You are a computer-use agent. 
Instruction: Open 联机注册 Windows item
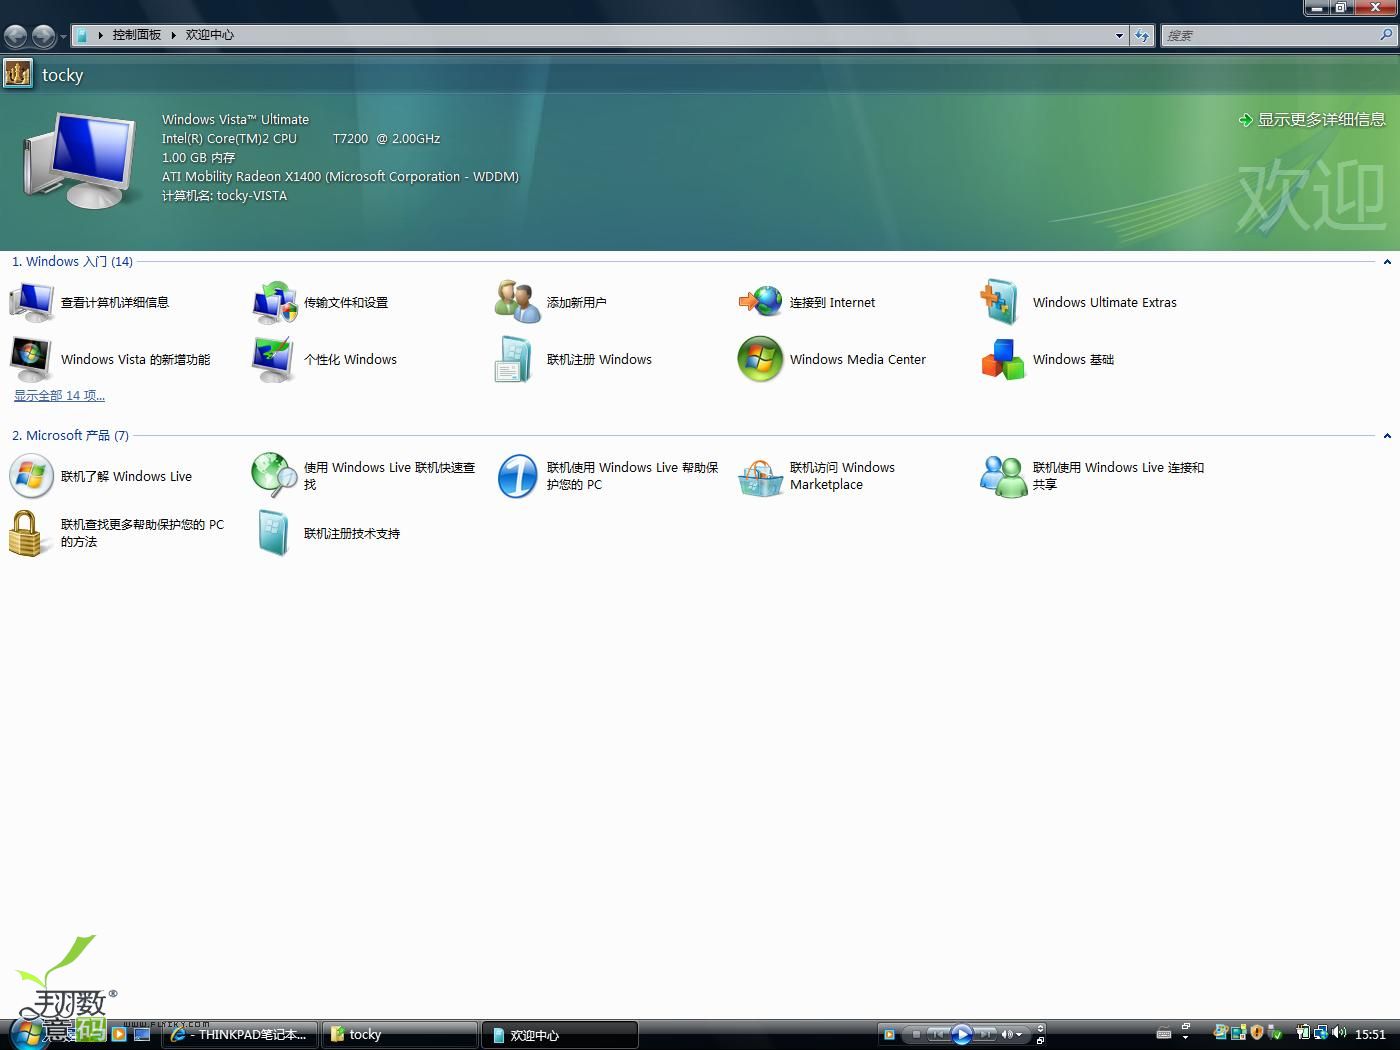pos(574,359)
